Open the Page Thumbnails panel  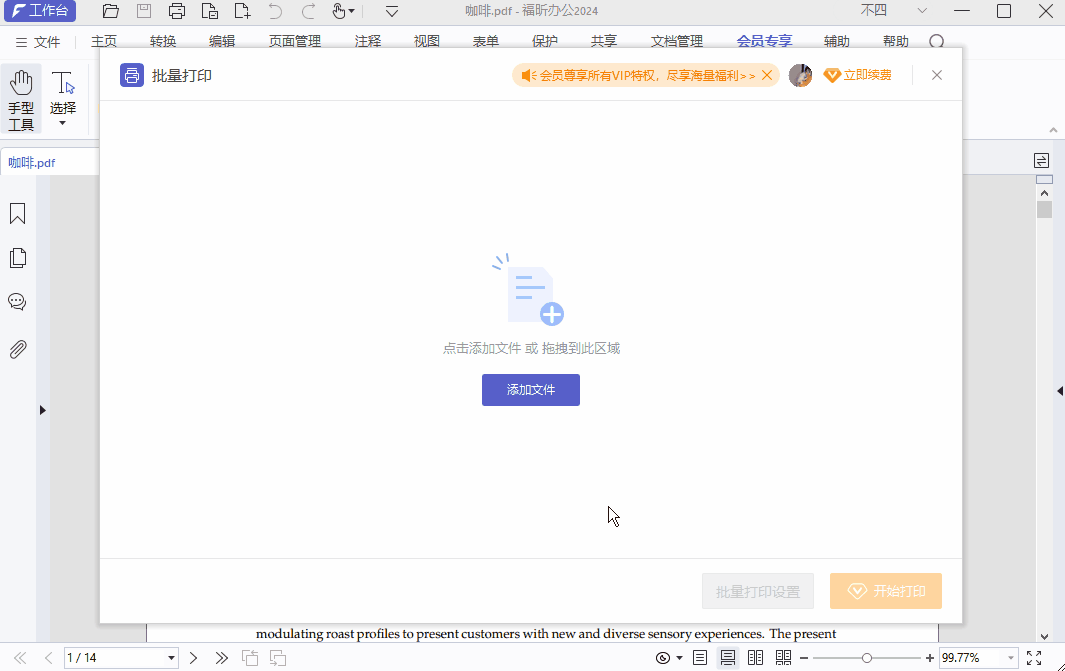[18, 257]
